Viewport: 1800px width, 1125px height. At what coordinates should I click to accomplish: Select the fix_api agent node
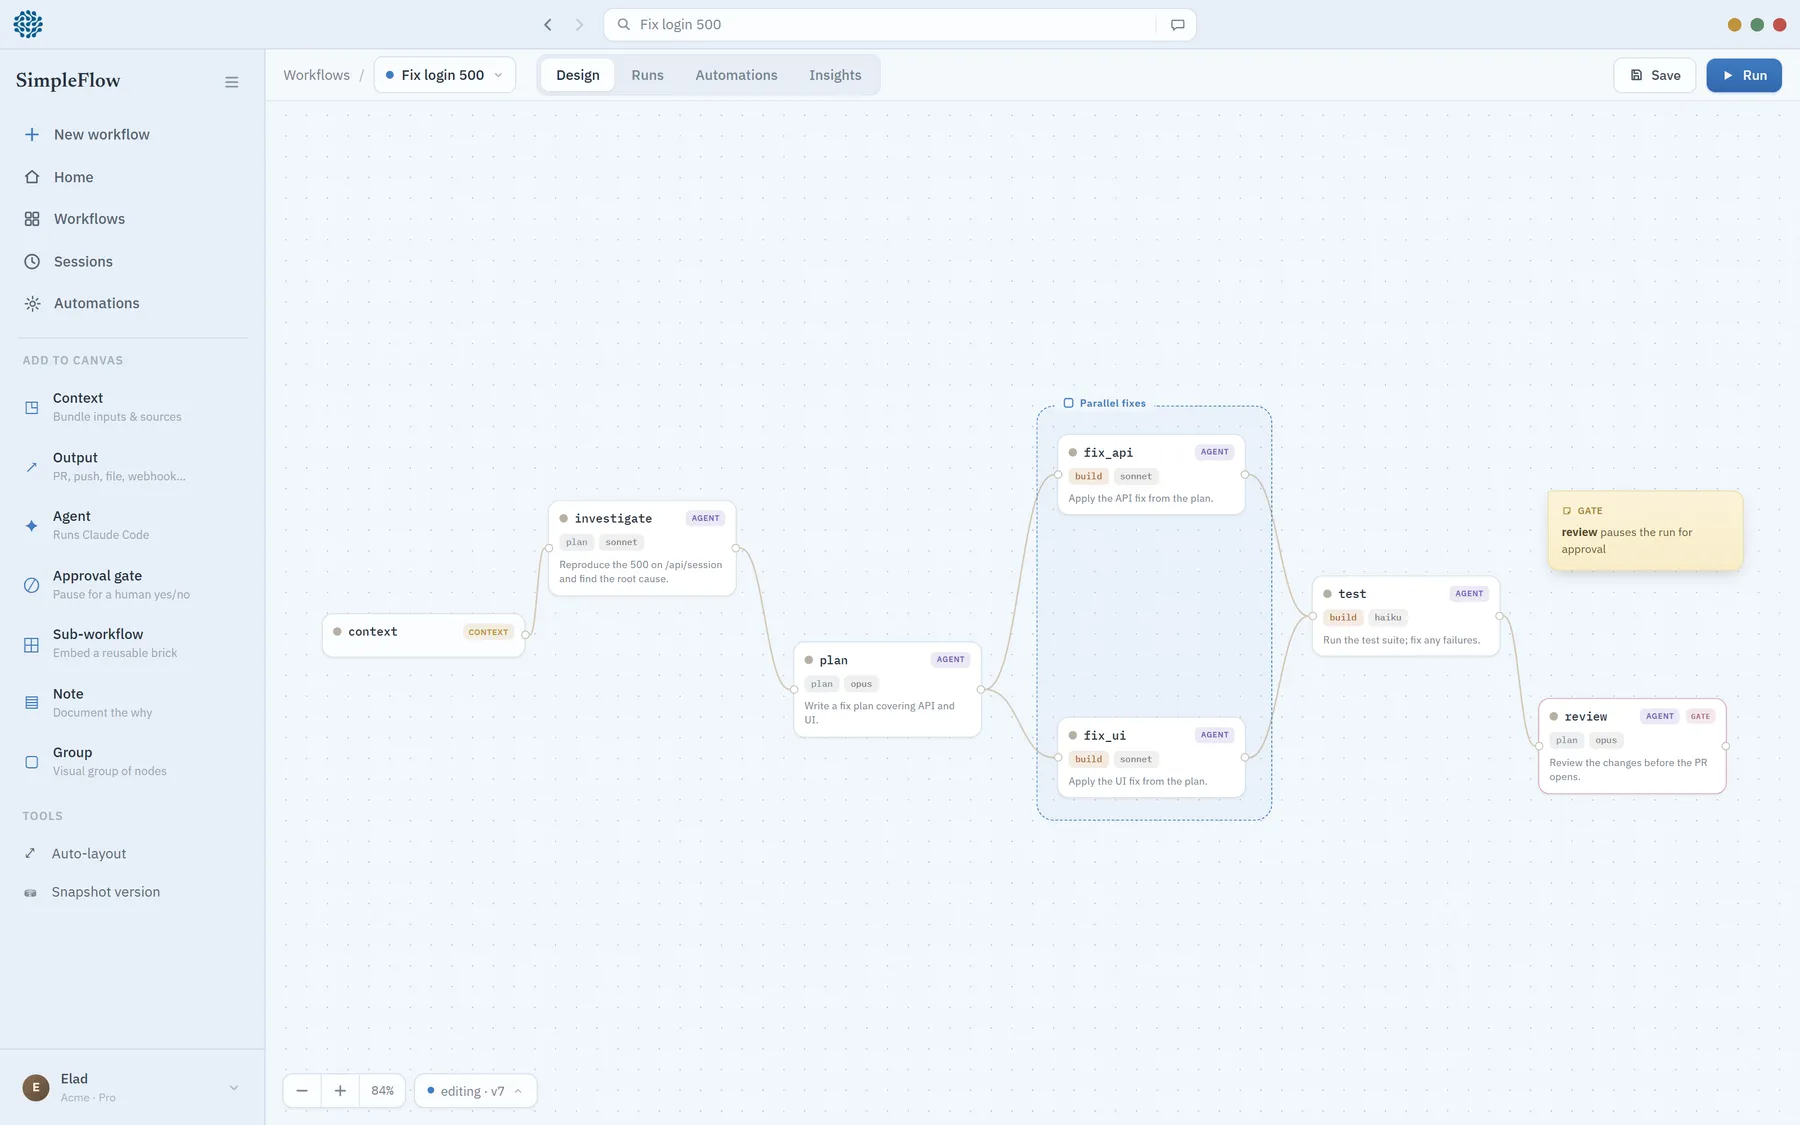pos(1151,475)
